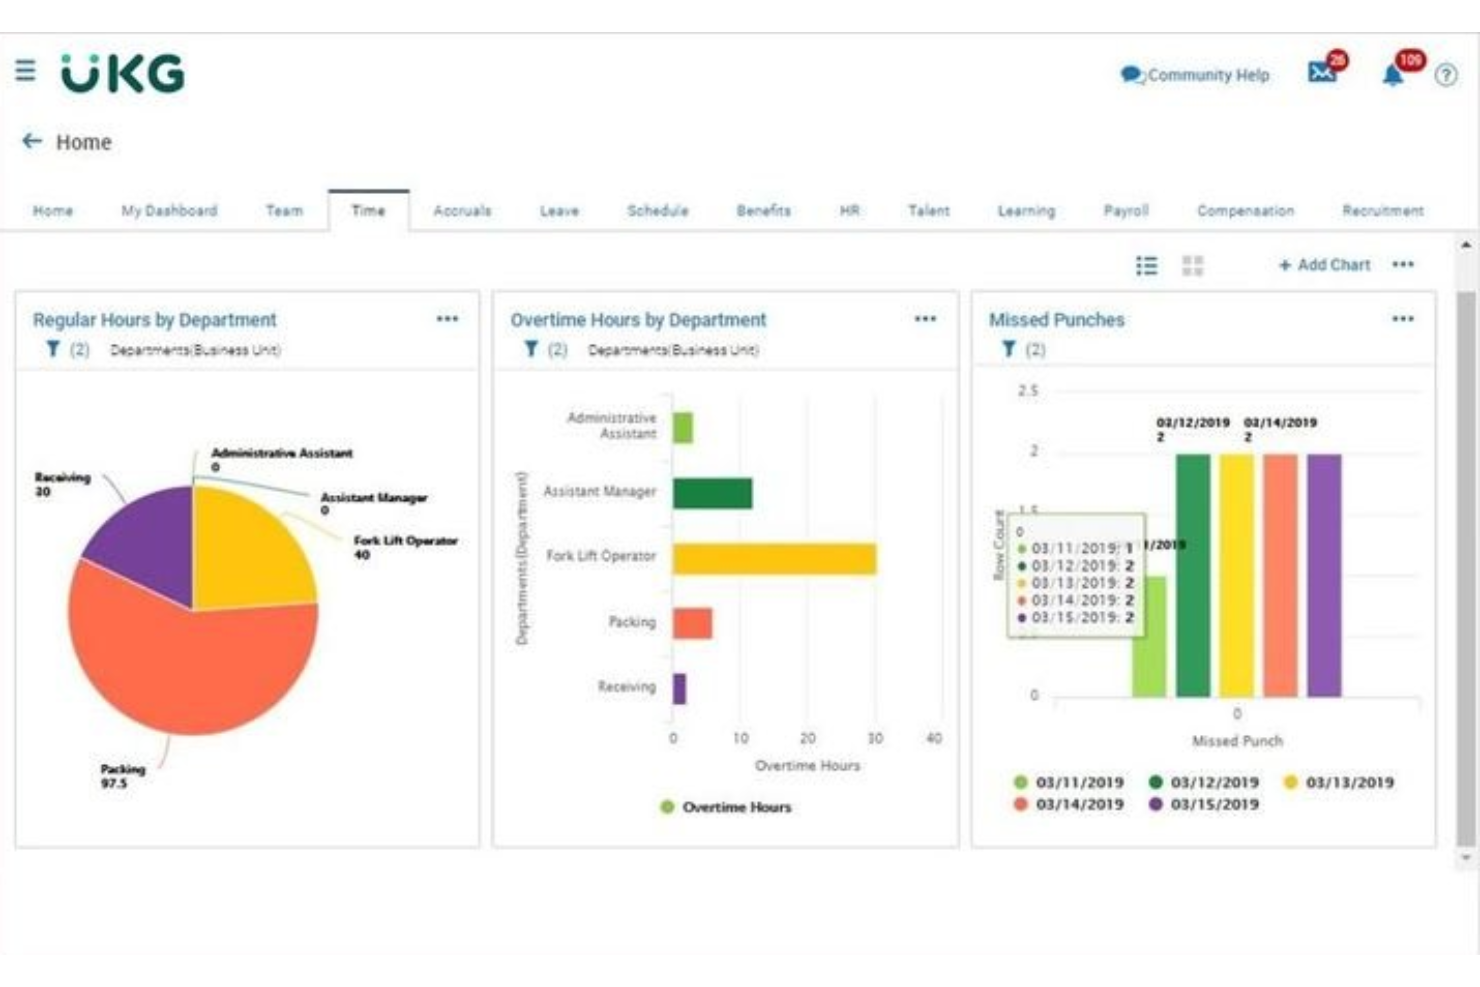Open the notifications bell icon

tap(1393, 74)
